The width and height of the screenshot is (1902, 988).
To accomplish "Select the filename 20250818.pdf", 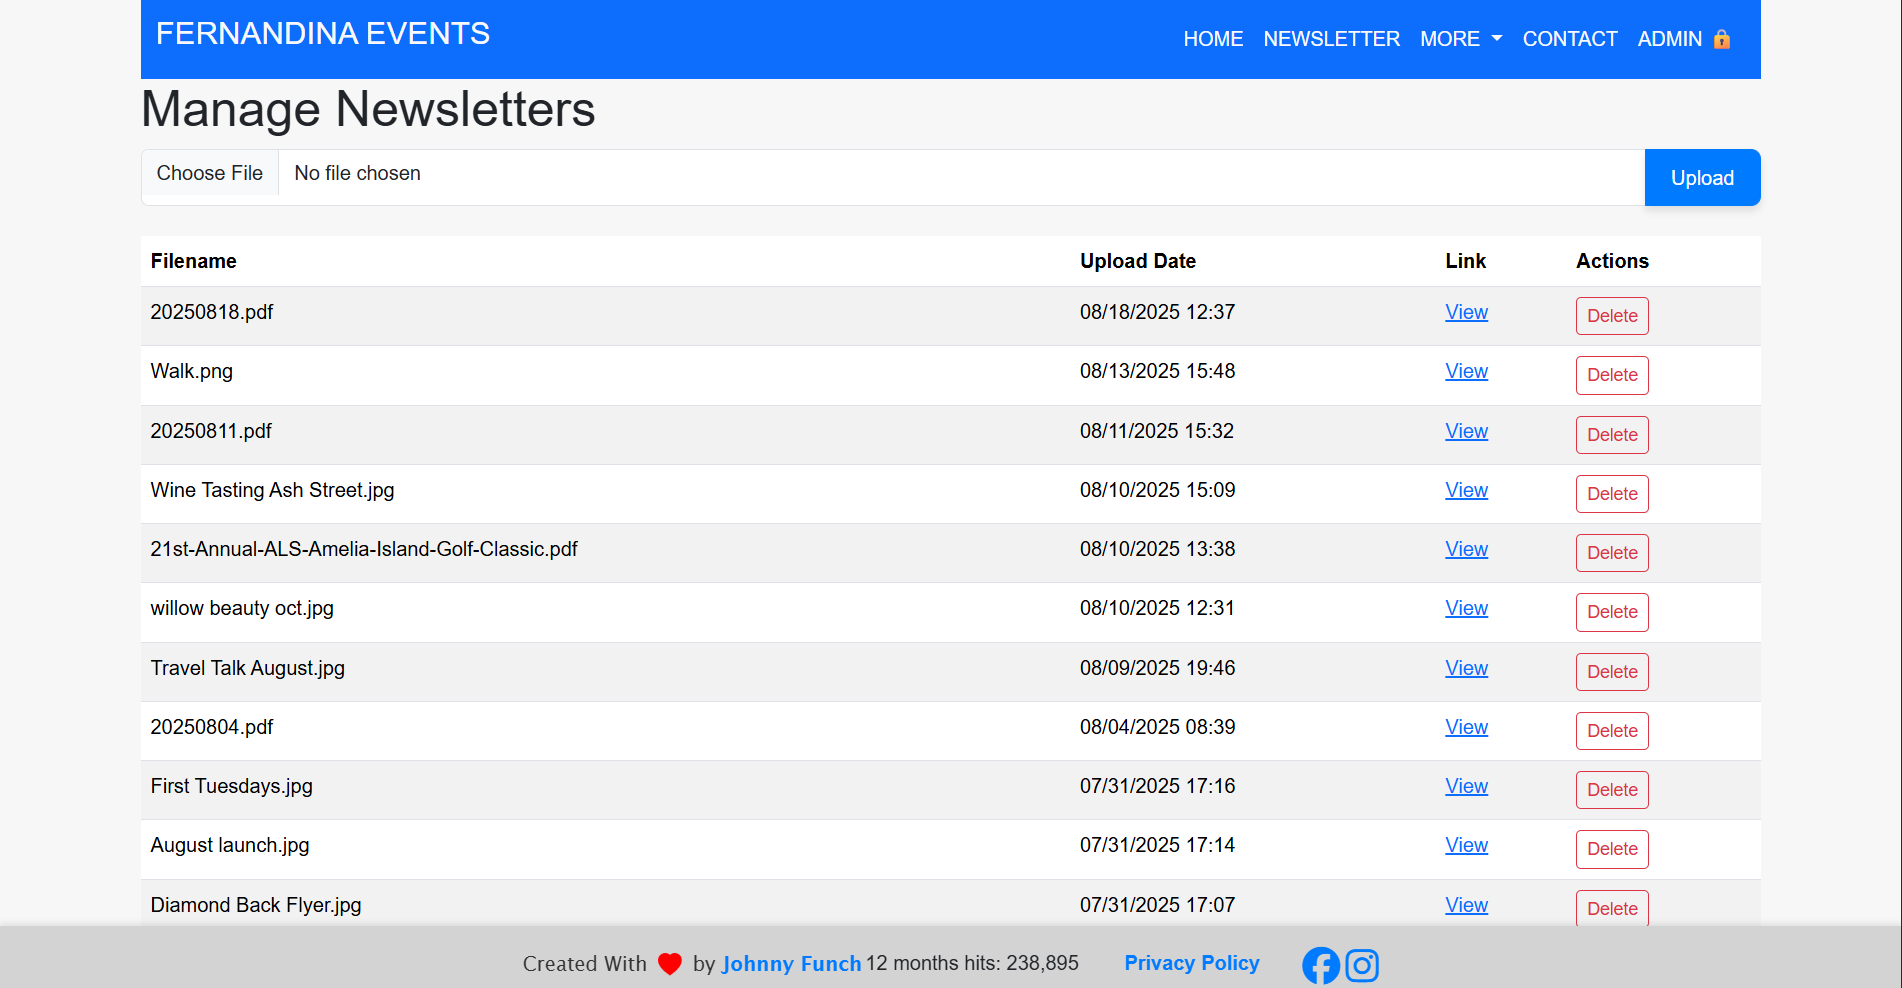I will (x=212, y=312).
